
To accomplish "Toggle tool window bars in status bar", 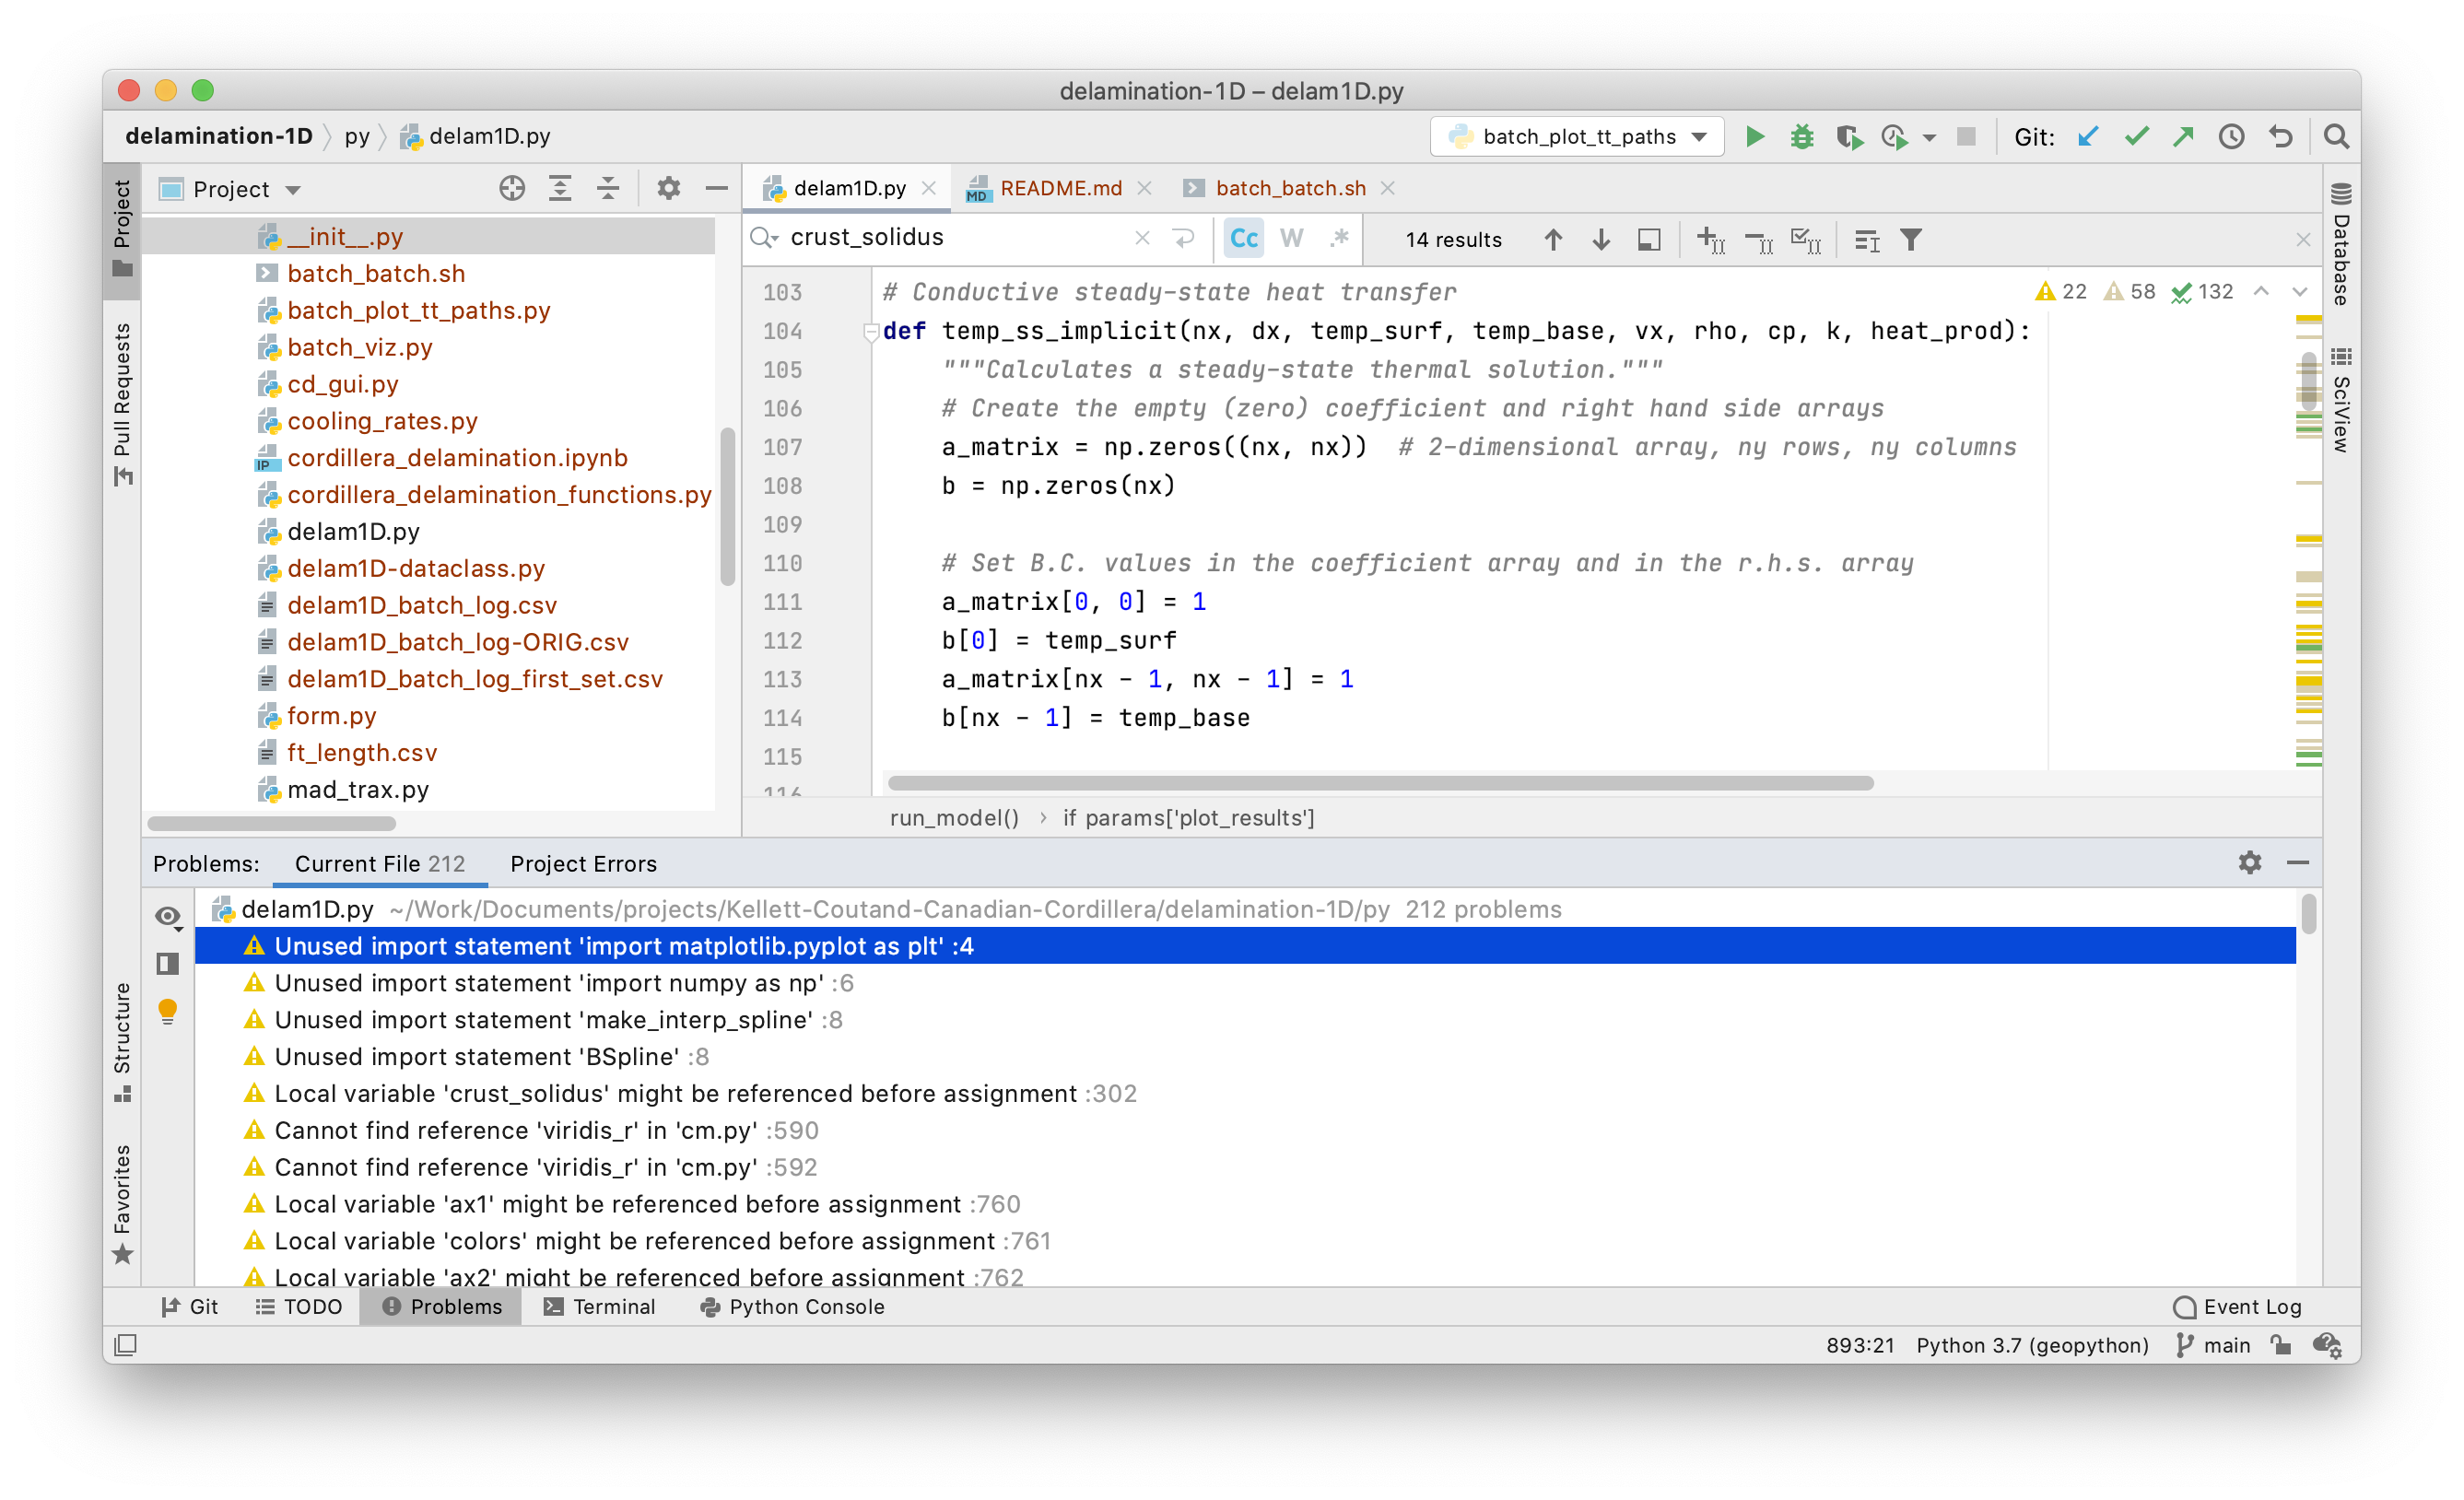I will [x=125, y=1345].
